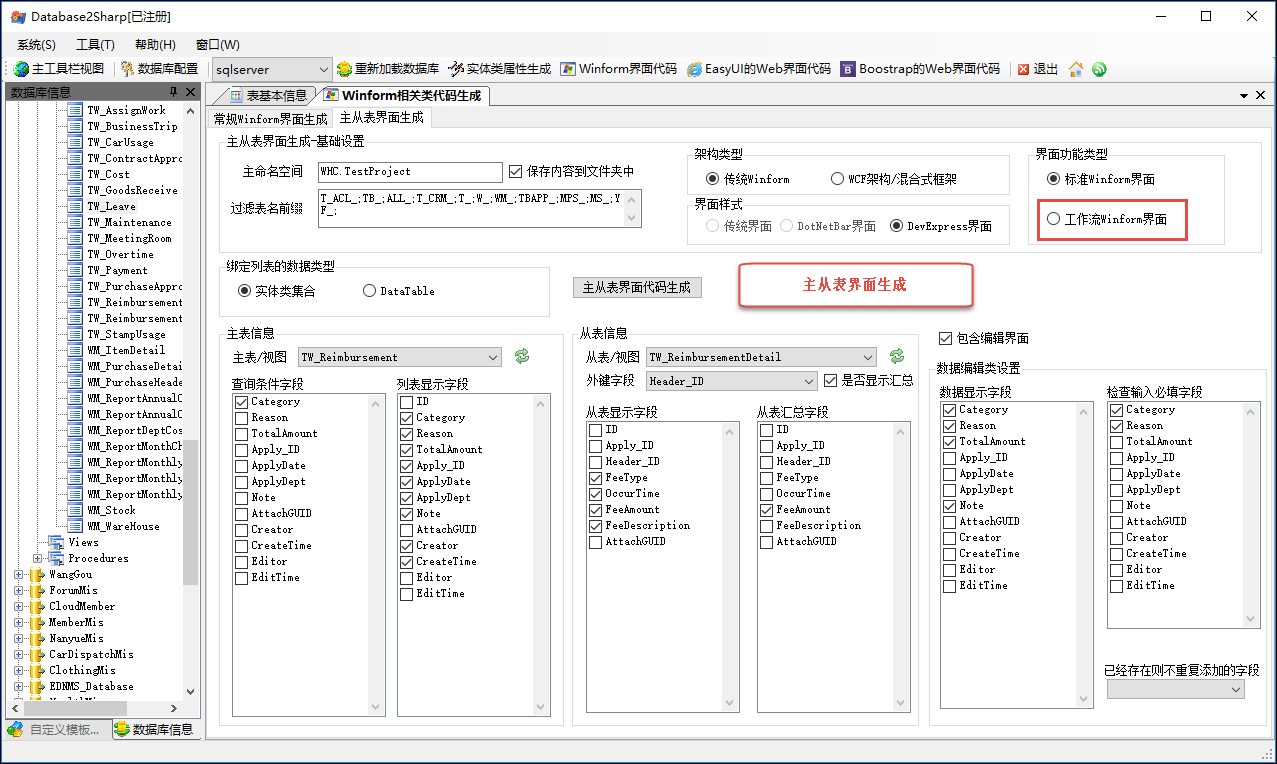Open Winform界面代码 generator
The height and width of the screenshot is (764, 1277).
pos(619,69)
